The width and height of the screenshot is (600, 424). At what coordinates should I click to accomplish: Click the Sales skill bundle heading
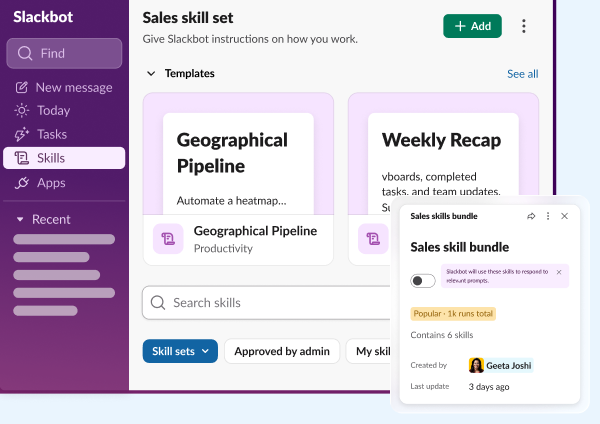(x=460, y=247)
